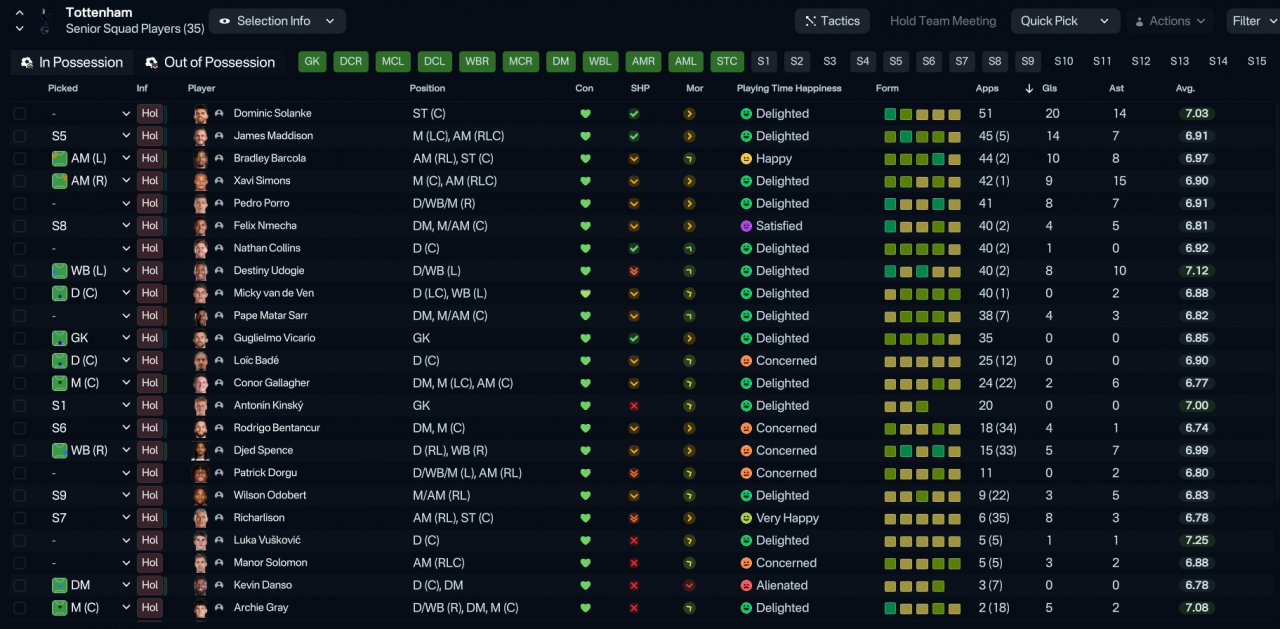Tick the checkbox for Dominic Solanke
The height and width of the screenshot is (629, 1280).
pos(20,114)
